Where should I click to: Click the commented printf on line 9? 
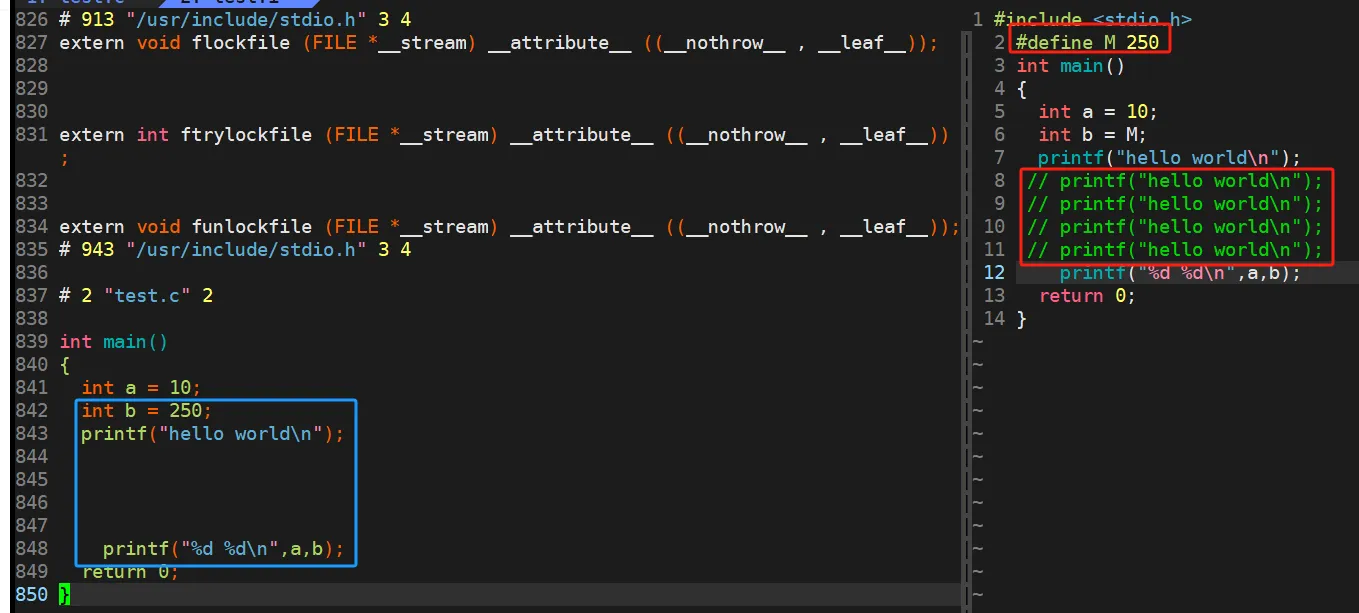(1175, 204)
